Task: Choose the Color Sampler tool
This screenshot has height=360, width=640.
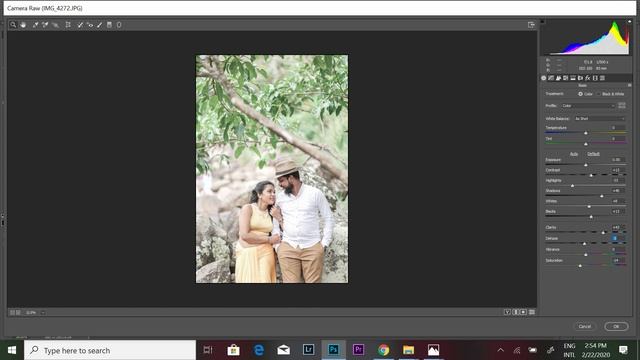Action: coord(45,25)
